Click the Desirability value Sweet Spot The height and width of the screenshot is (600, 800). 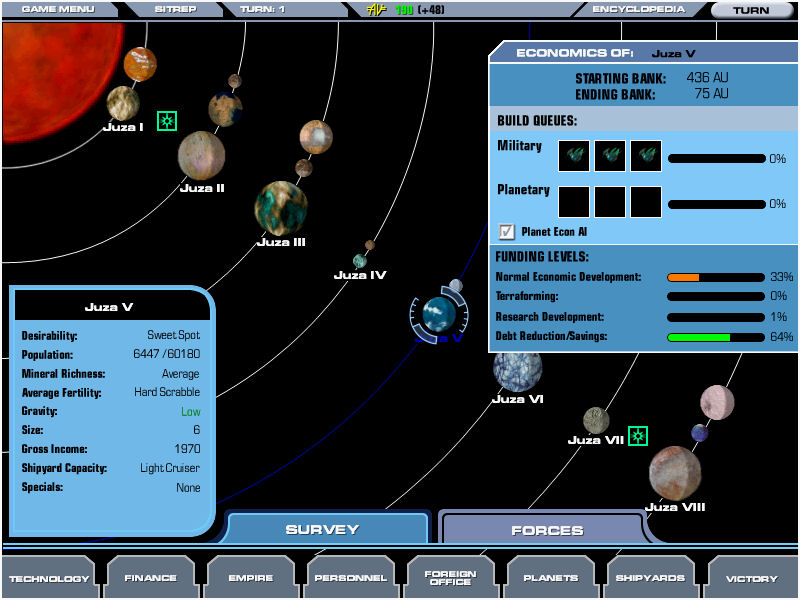click(173, 335)
